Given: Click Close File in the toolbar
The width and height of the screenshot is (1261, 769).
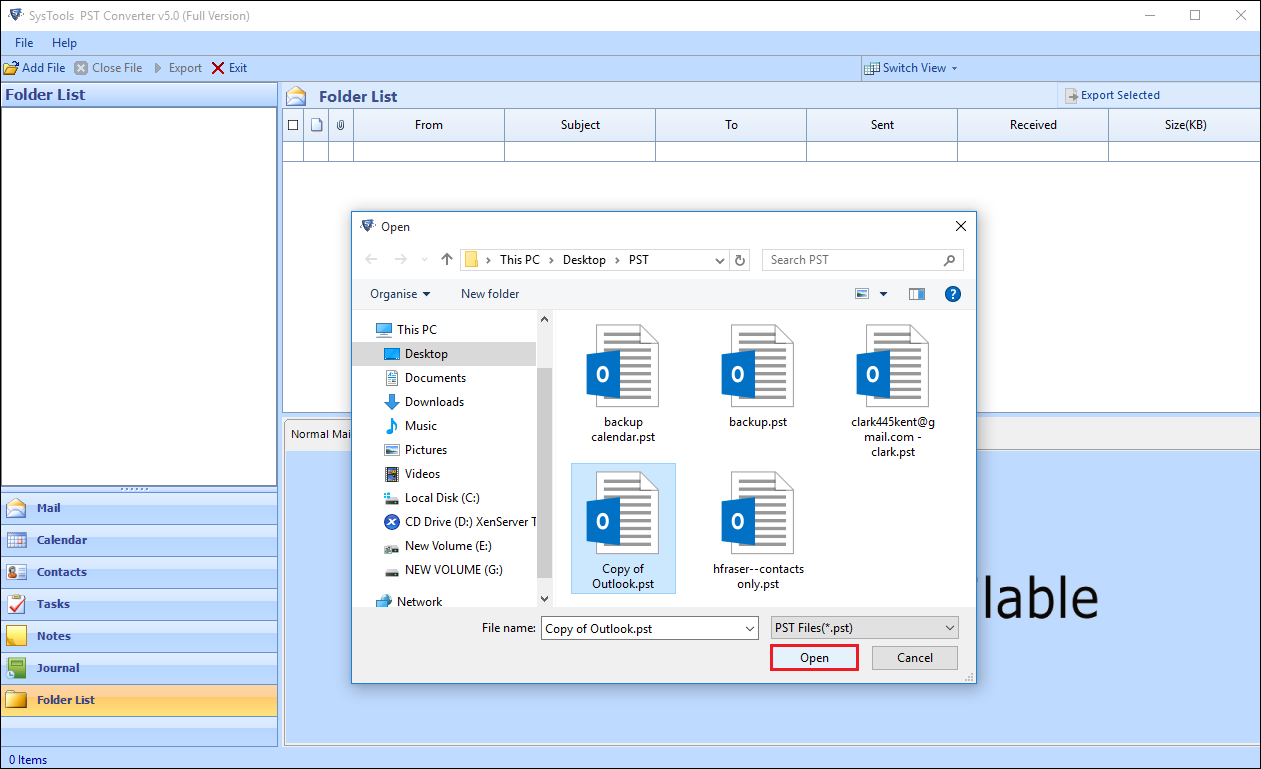Looking at the screenshot, I should tap(108, 68).
